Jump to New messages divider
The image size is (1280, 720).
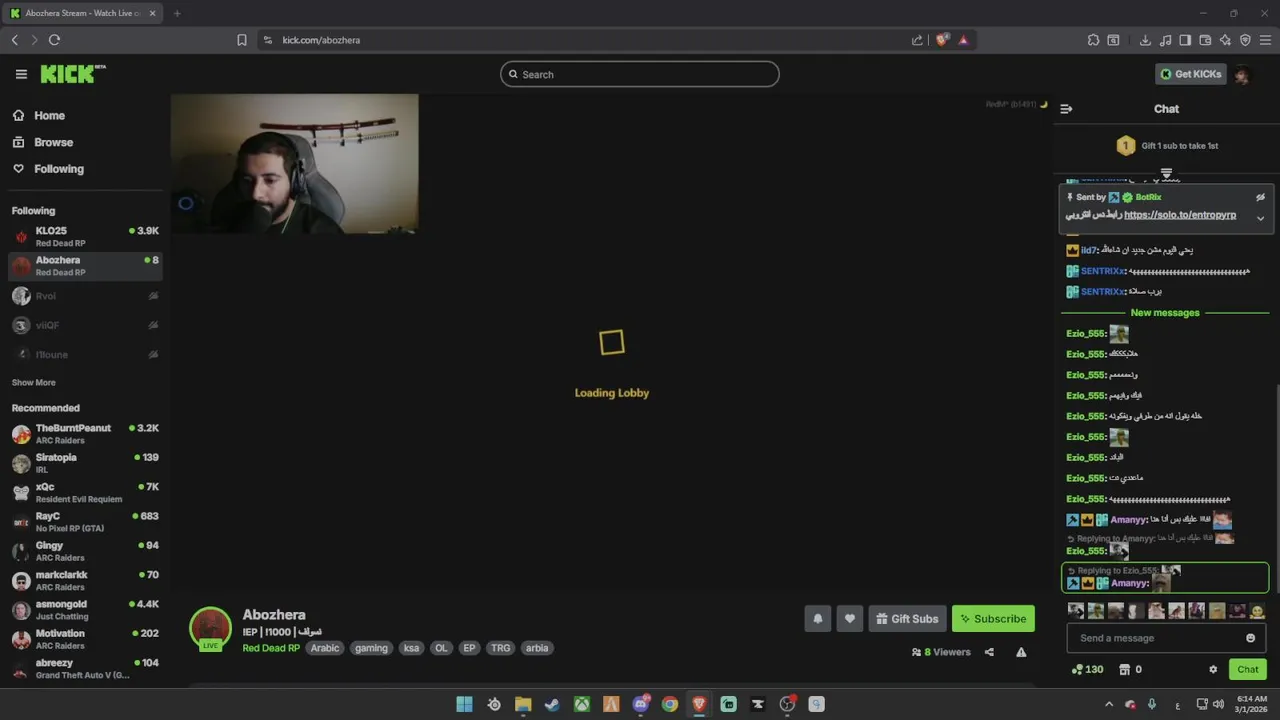tap(1165, 313)
